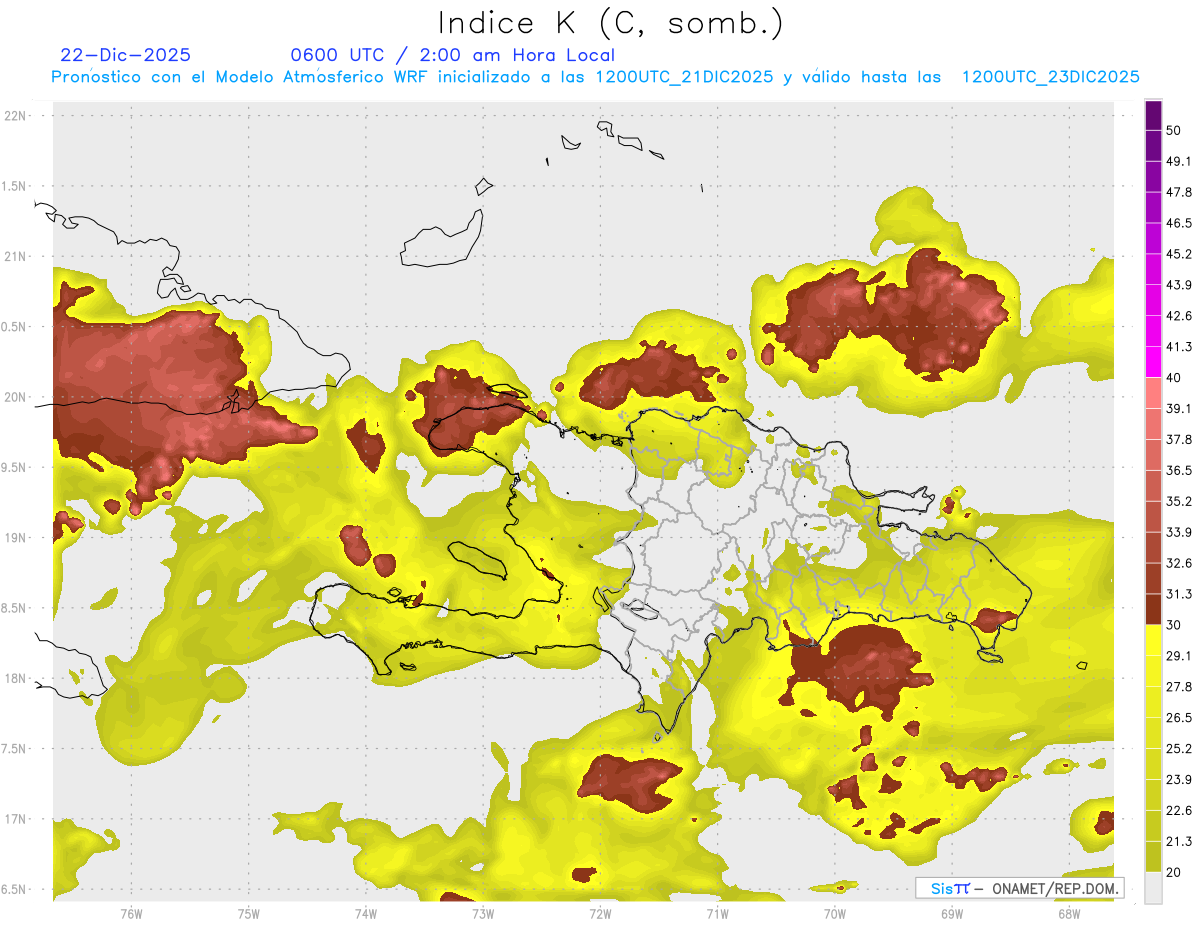This screenshot has width=1200, height=927.
Task: Click the '19N' latitude label
Action: click(x=15, y=538)
